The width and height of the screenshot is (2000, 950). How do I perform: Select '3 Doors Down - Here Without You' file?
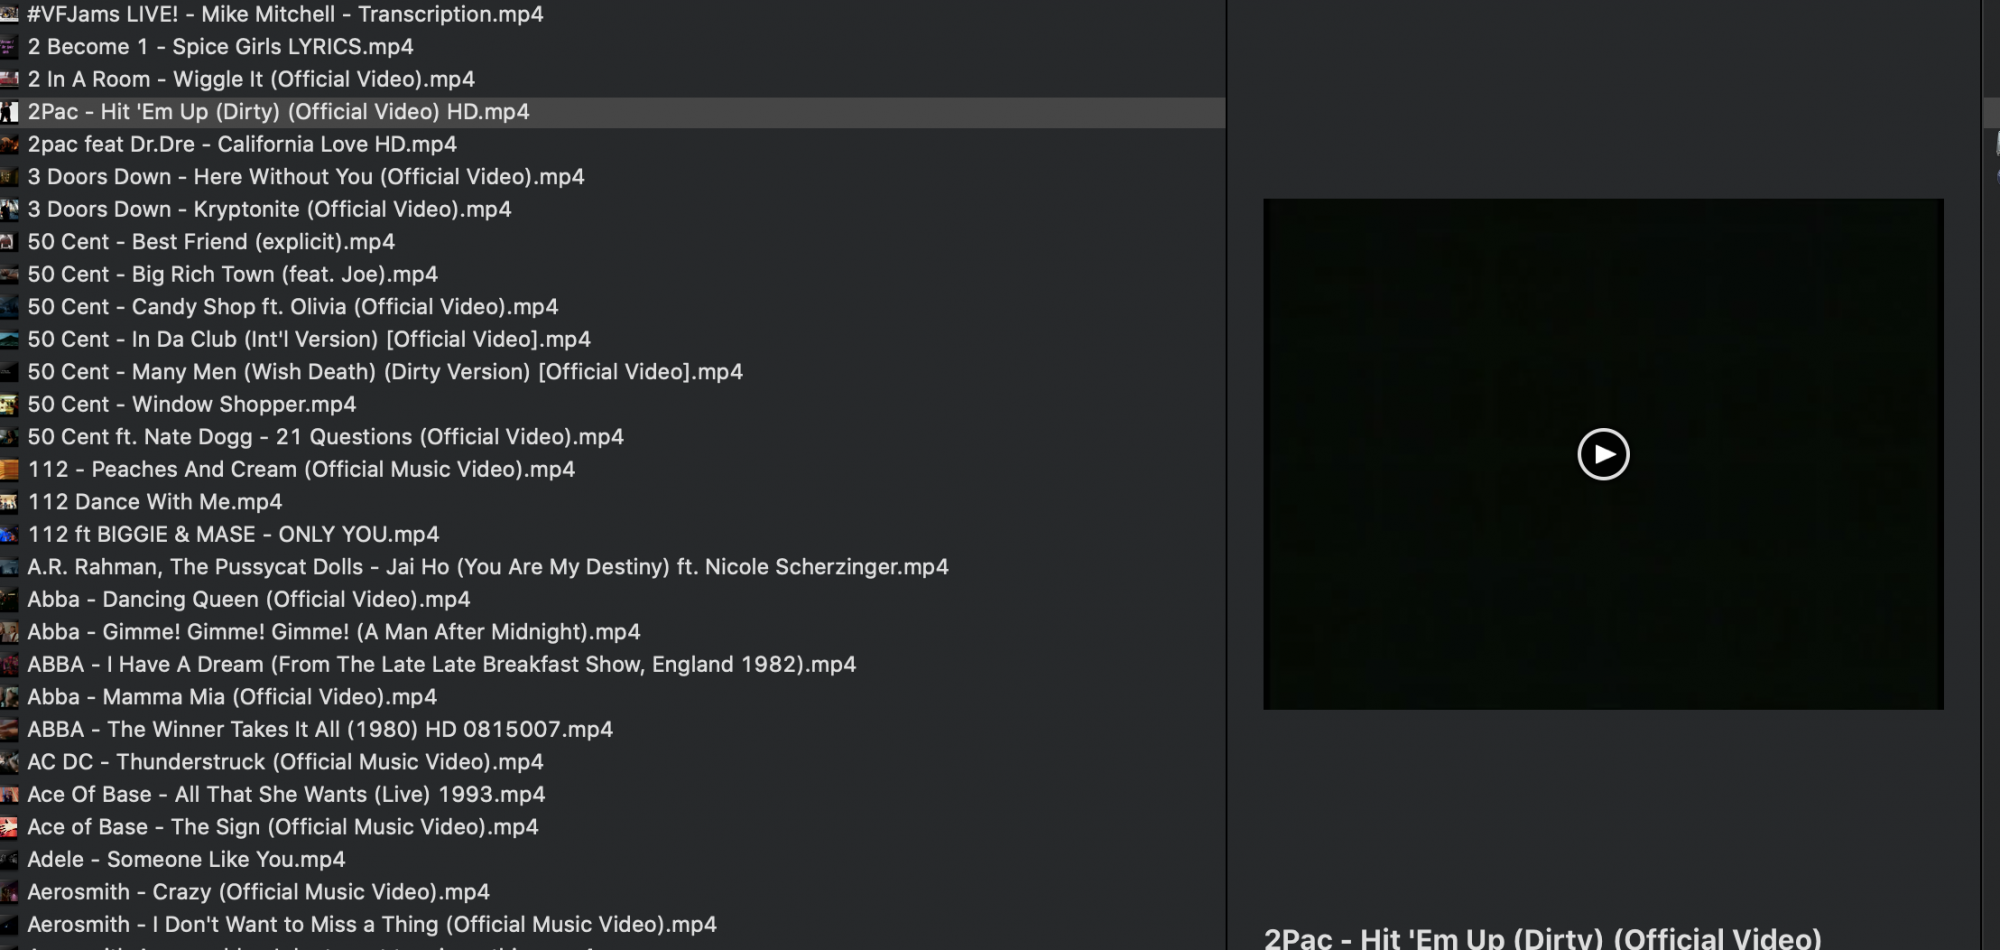coord(306,177)
